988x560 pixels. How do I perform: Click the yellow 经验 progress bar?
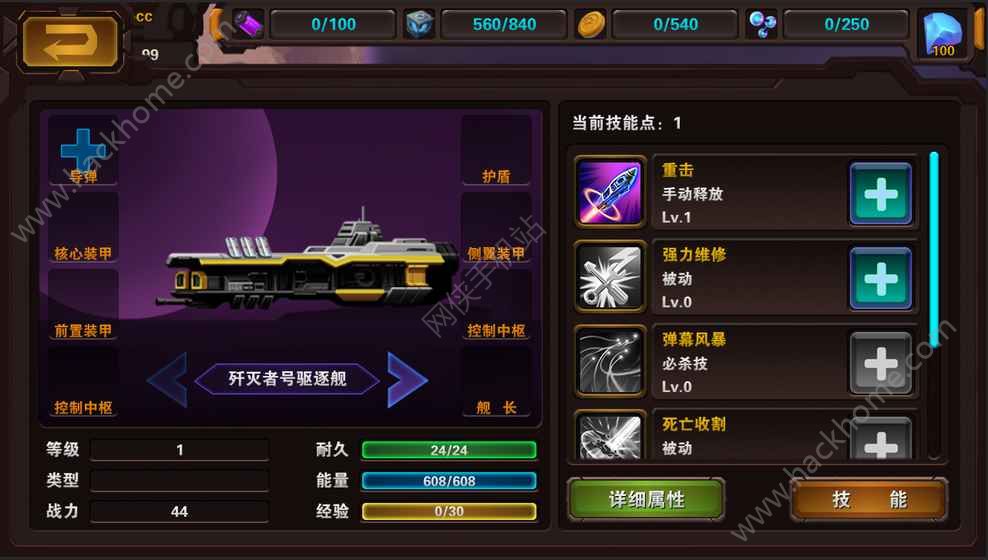(x=449, y=511)
